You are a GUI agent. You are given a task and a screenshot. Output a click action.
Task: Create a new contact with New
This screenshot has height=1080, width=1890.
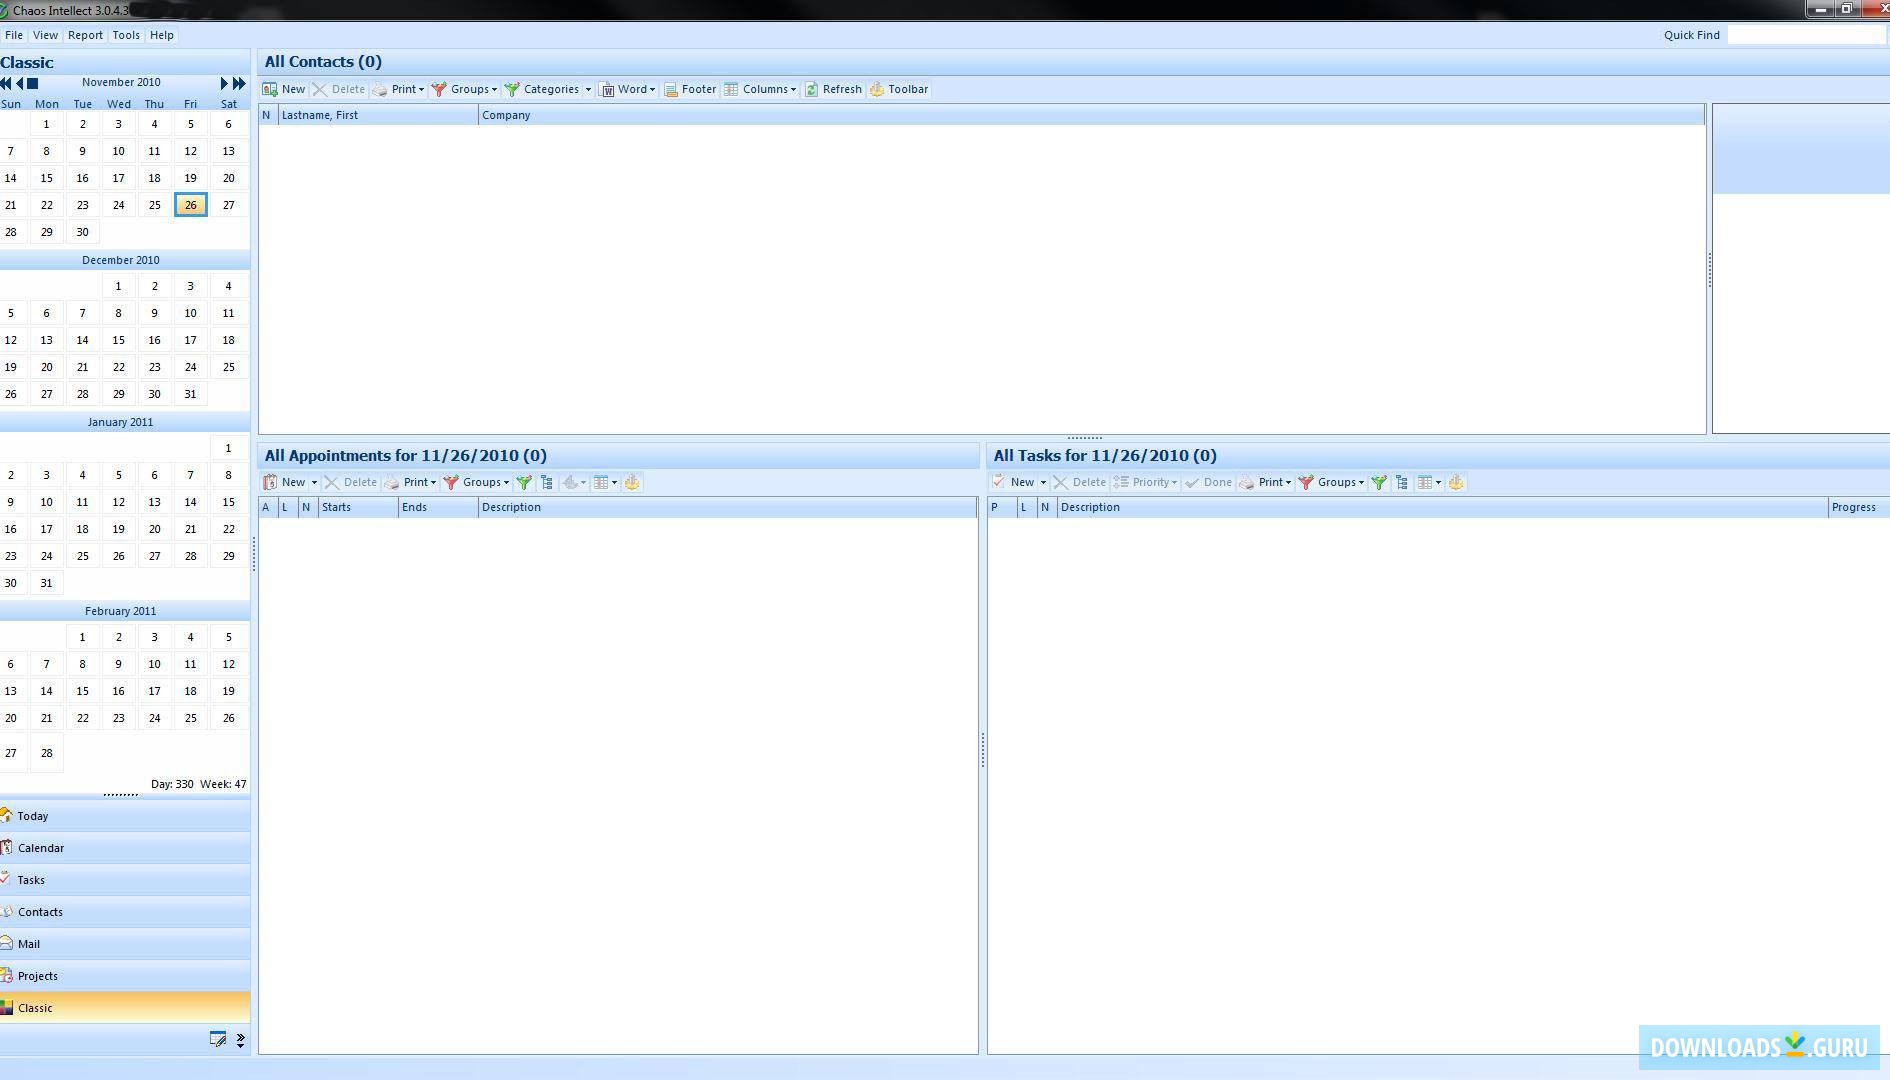(284, 89)
